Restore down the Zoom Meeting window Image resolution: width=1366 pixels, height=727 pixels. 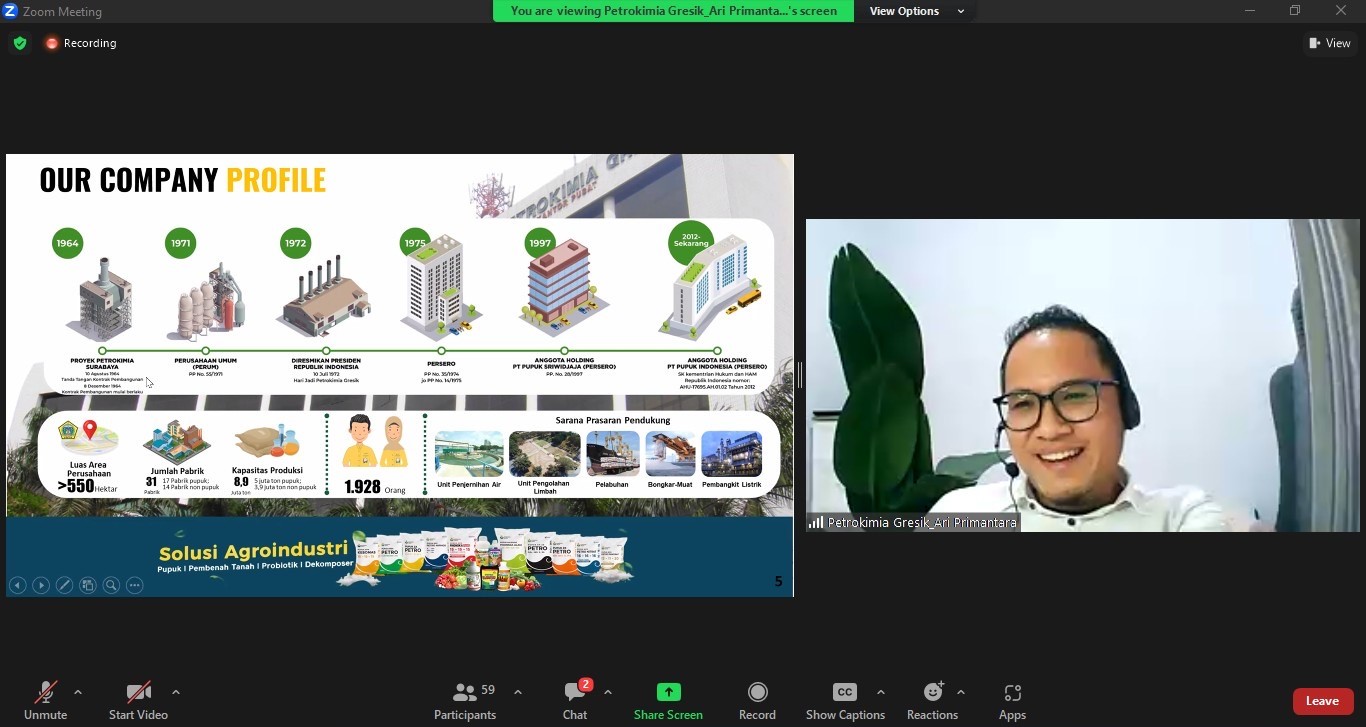(1296, 11)
